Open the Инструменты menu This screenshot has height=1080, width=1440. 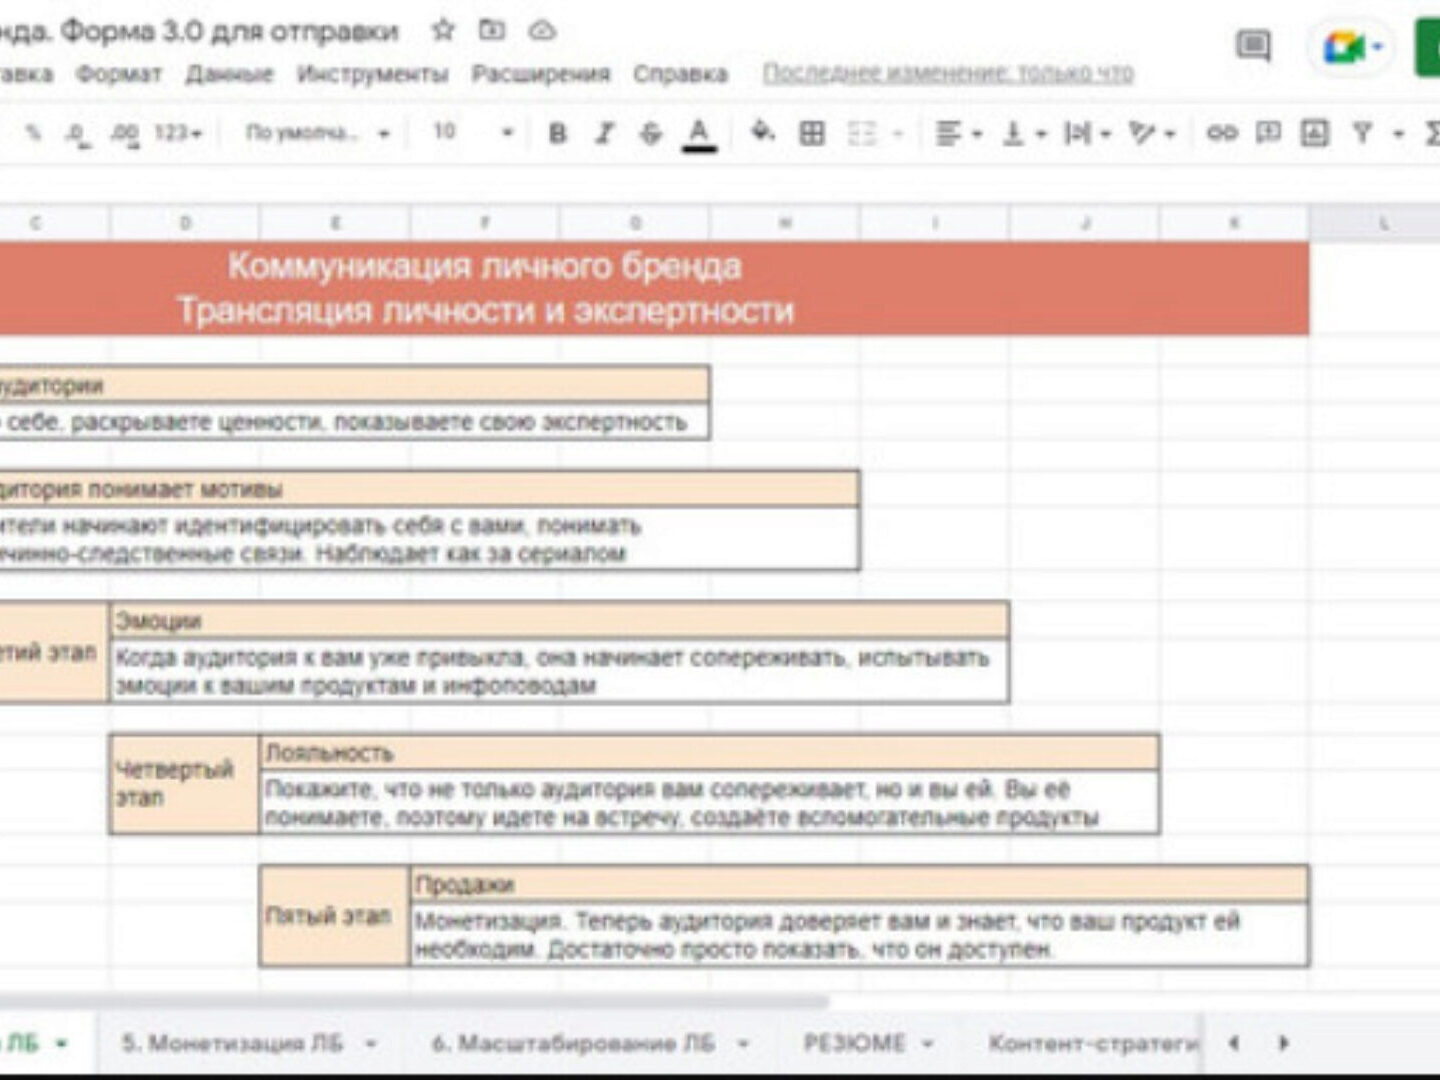coord(372,74)
